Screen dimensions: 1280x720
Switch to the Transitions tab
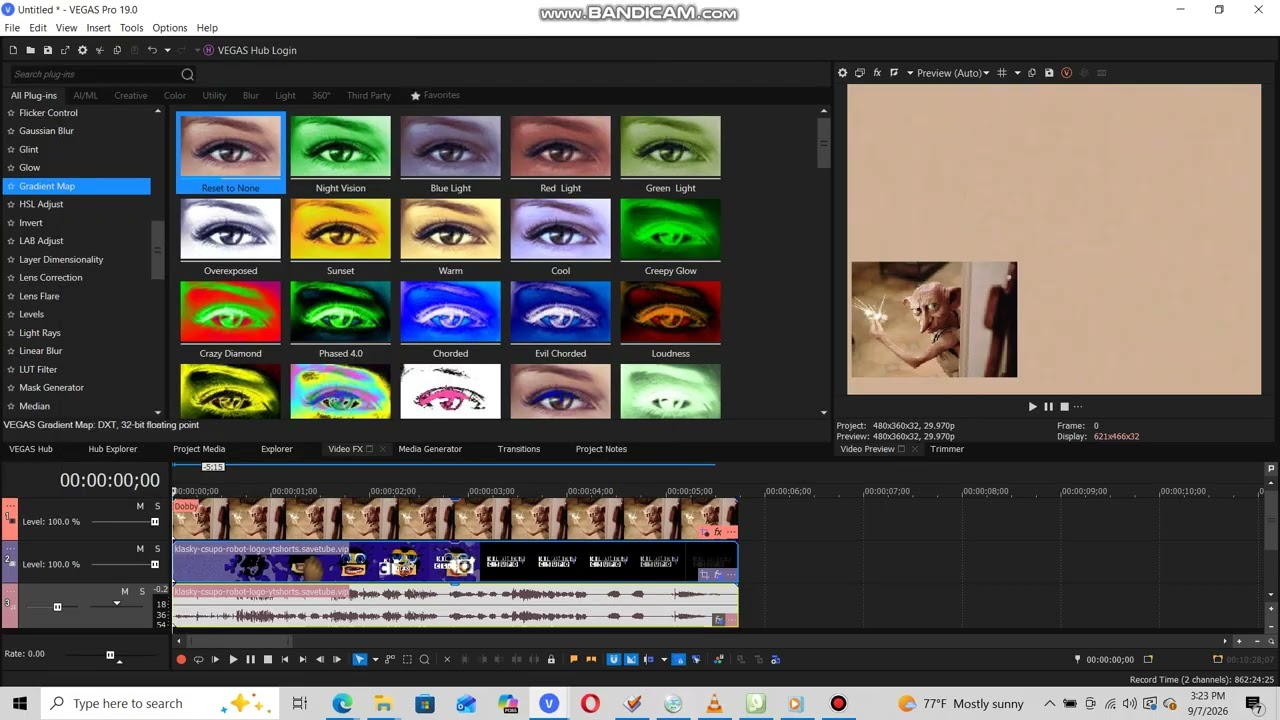[x=518, y=449]
